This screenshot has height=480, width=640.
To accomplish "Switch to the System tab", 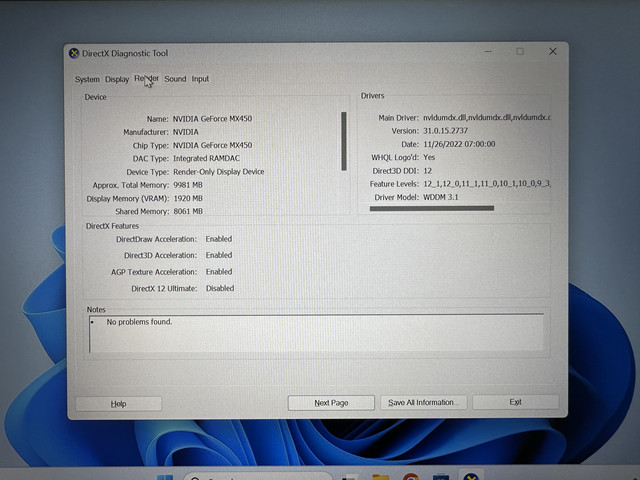I will point(87,79).
